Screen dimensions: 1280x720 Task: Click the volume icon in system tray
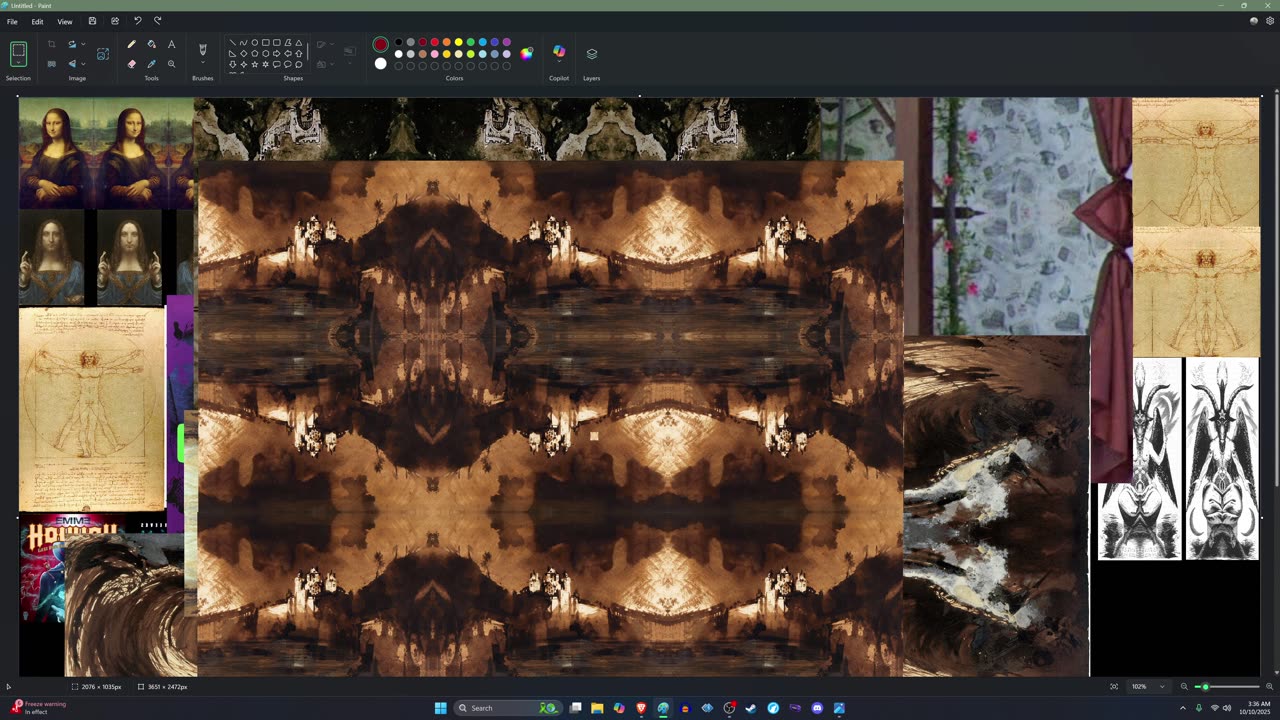[x=1227, y=708]
